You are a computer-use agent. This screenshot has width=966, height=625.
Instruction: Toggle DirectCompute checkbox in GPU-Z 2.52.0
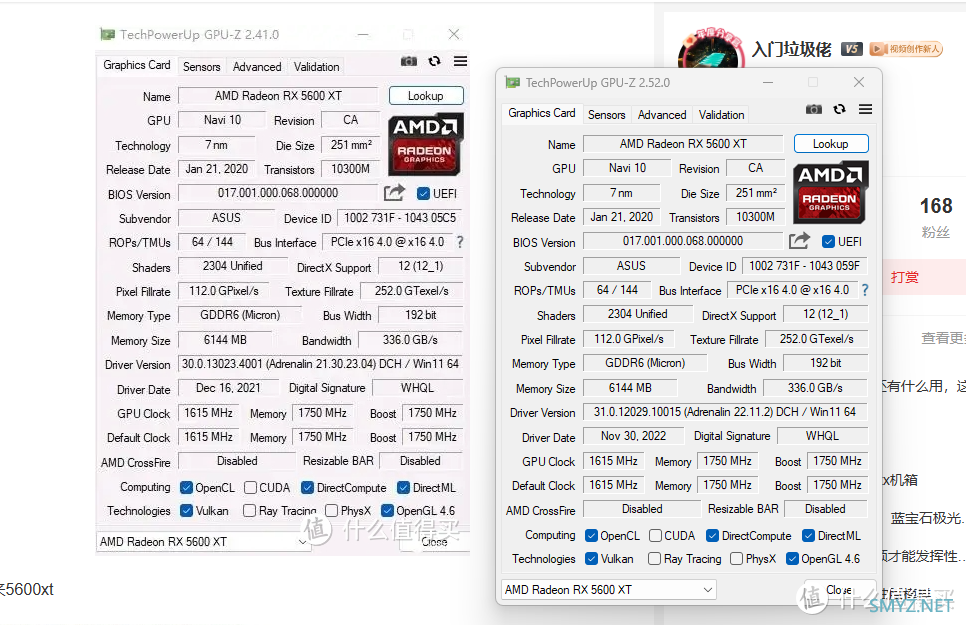[x=713, y=536]
